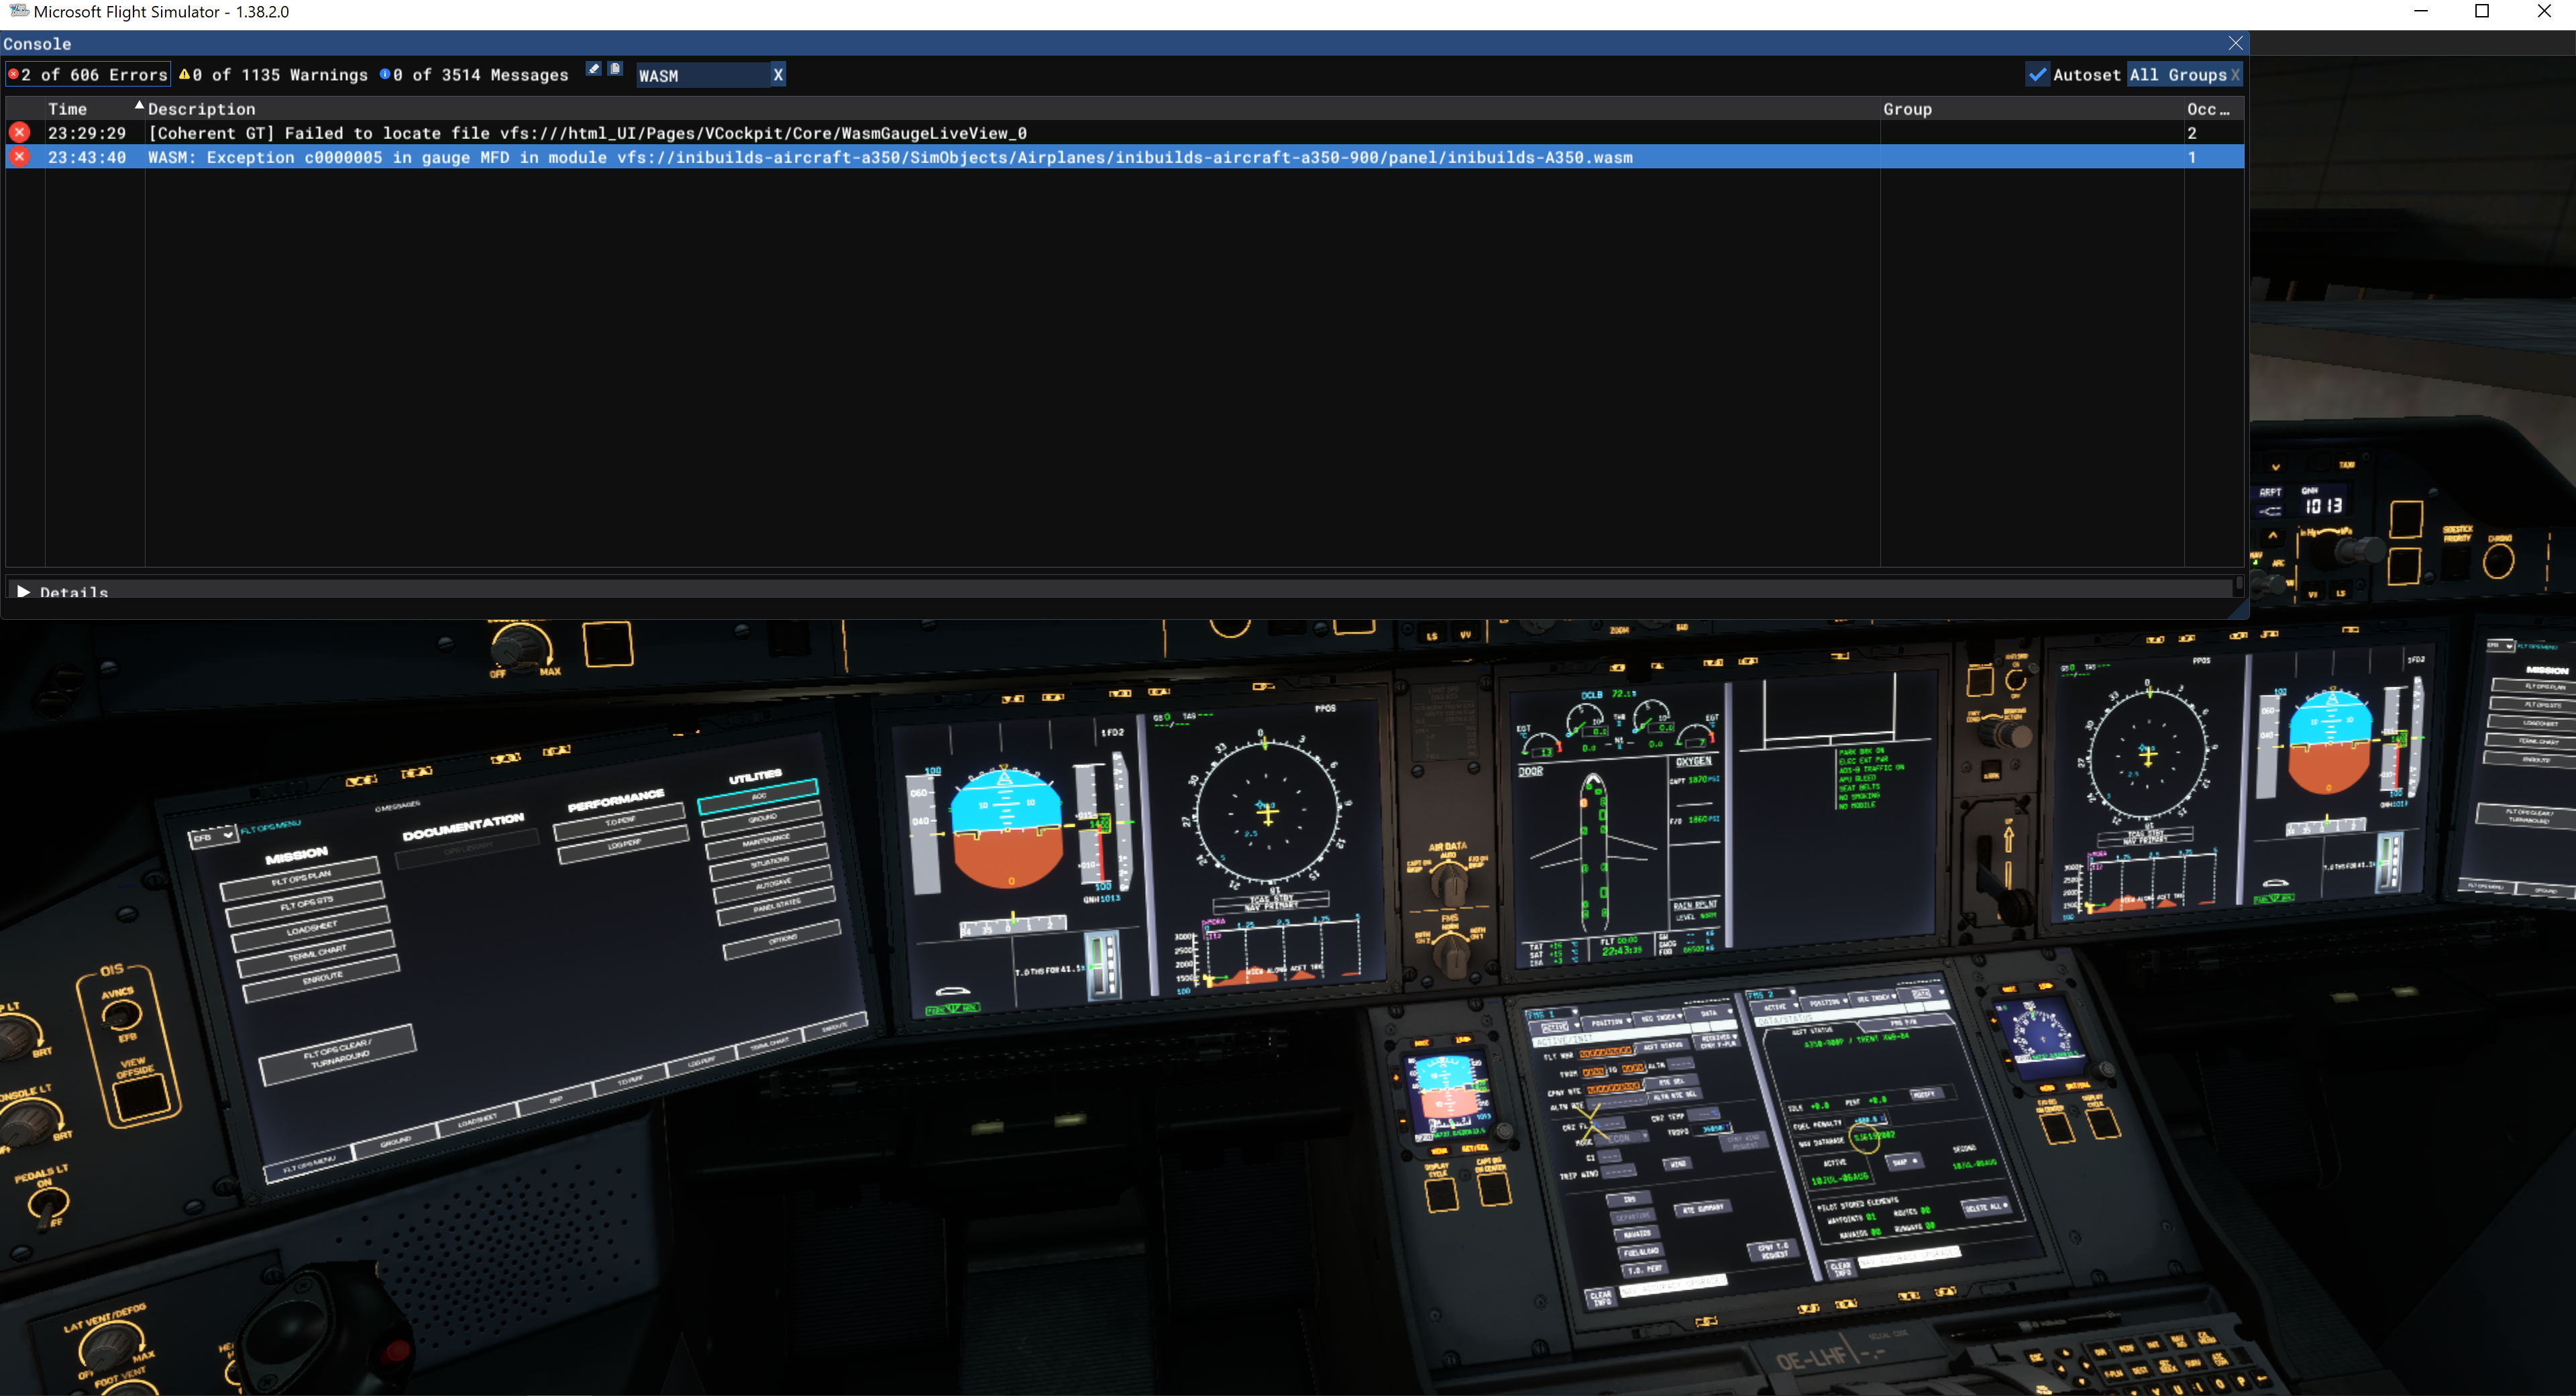Screen dimensions: 2576x1396
Task: Toggle the Autoset checkbox
Action: tap(2037, 75)
